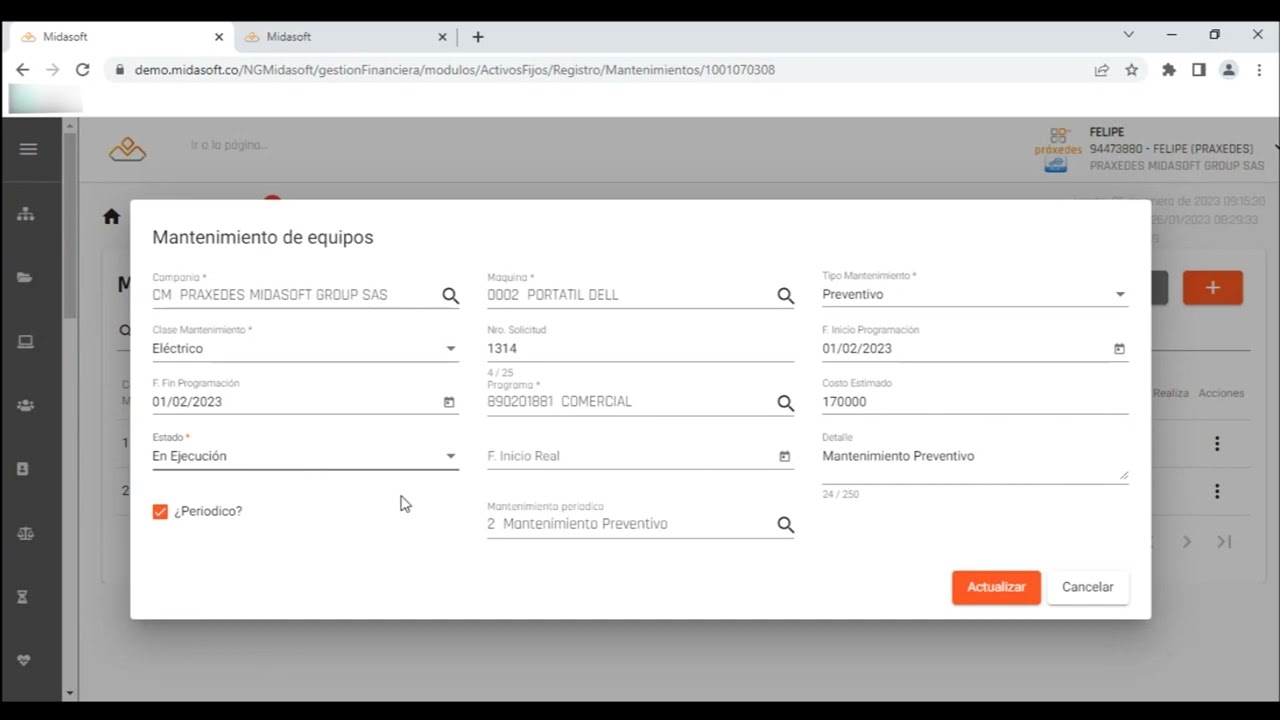Click the Mantenimiento de equipos title

tap(263, 238)
